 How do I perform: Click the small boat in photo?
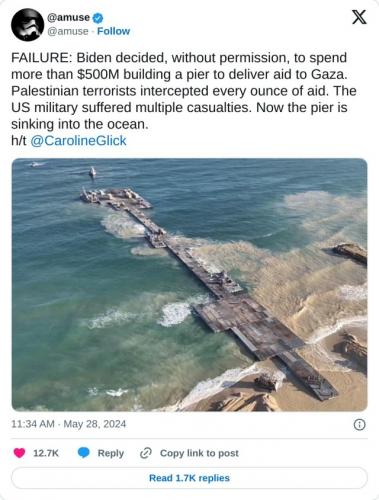pyautogui.click(x=92, y=172)
